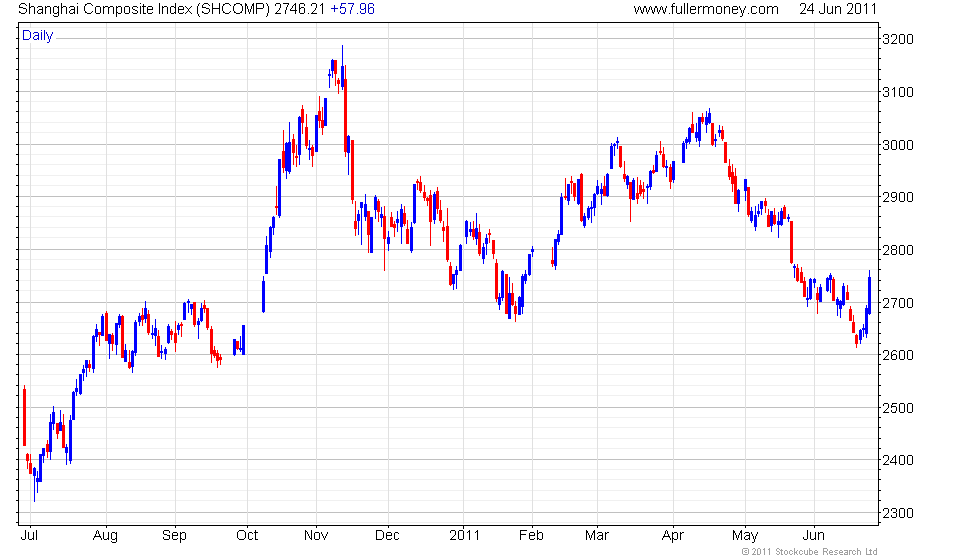Click the 2400 price axis label
Screen dimensions: 960x560
pos(898,460)
